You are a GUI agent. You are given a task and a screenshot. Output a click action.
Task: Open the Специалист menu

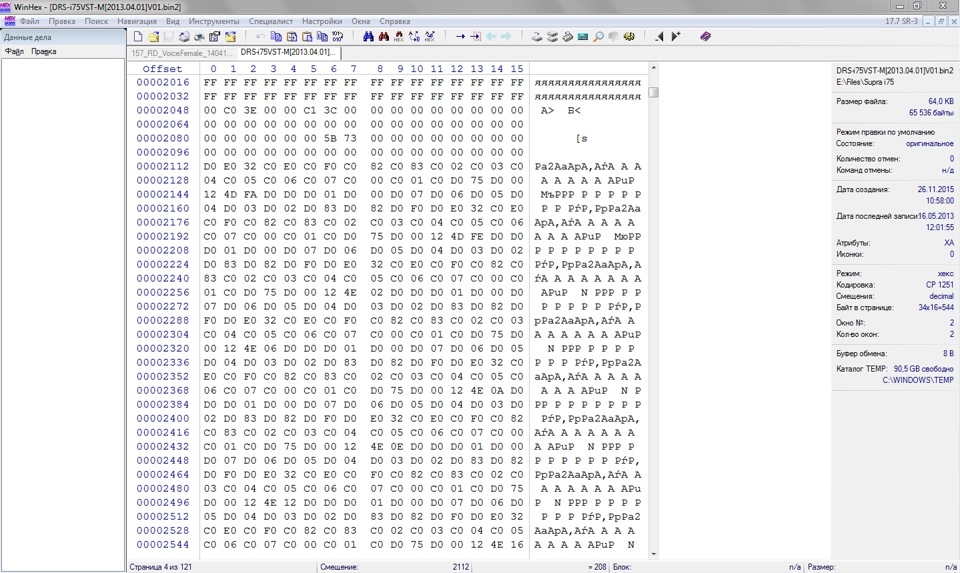pos(271,21)
